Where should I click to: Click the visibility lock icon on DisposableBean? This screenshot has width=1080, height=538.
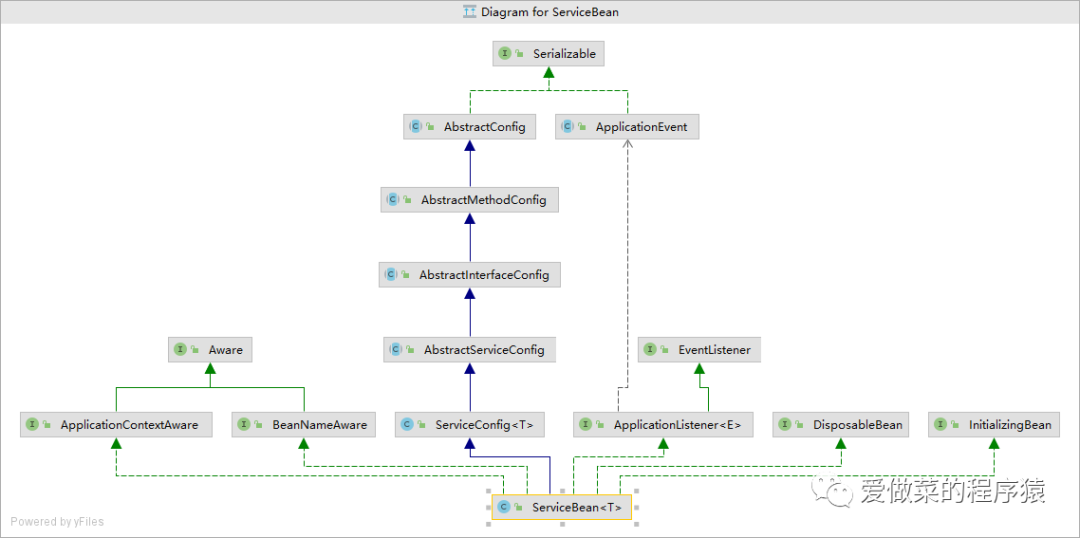pyautogui.click(x=800, y=426)
